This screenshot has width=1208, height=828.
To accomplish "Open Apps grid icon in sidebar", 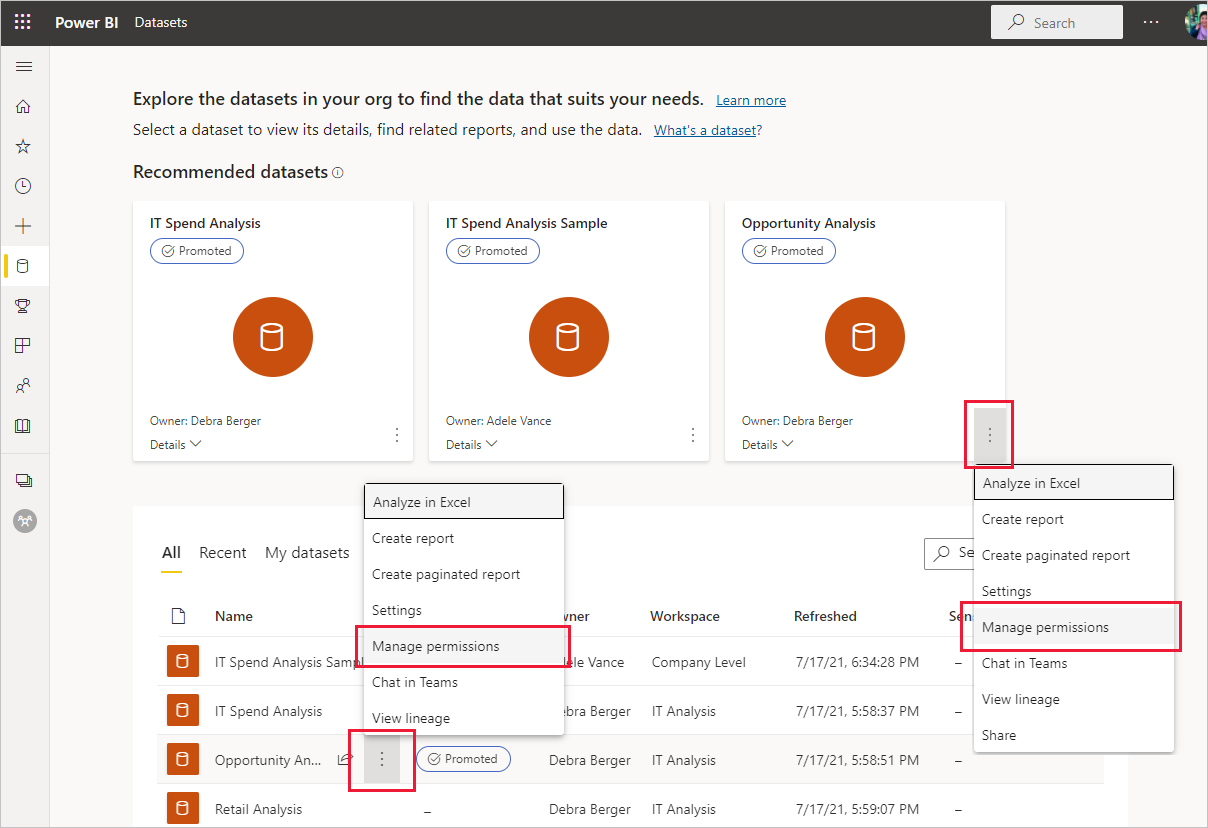I will coord(23,346).
